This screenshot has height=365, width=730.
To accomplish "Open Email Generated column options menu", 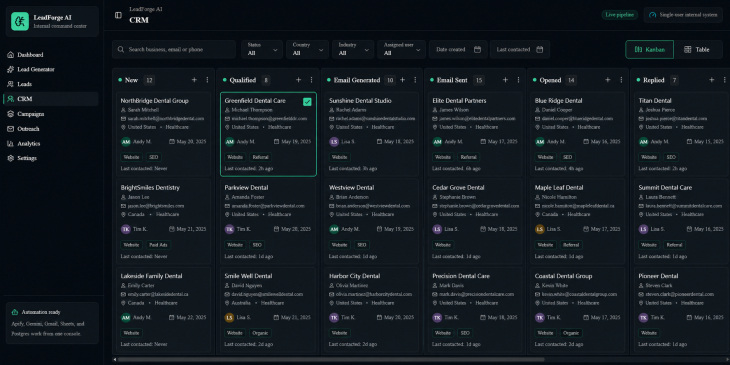I will [415, 80].
